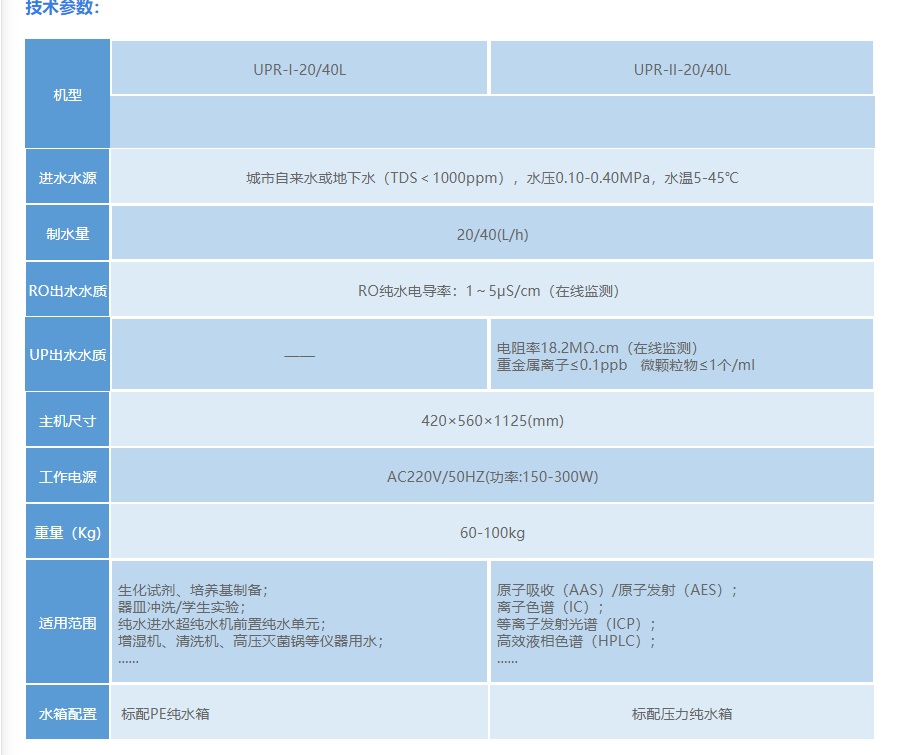
Task: Click the 高效液相色谱（HPLC） text line
Action: pyautogui.click(x=576, y=641)
